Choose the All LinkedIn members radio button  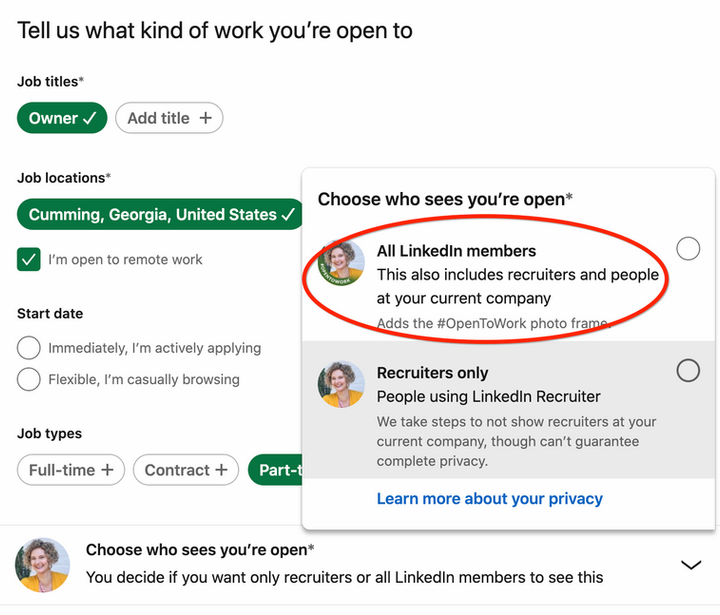pos(688,248)
